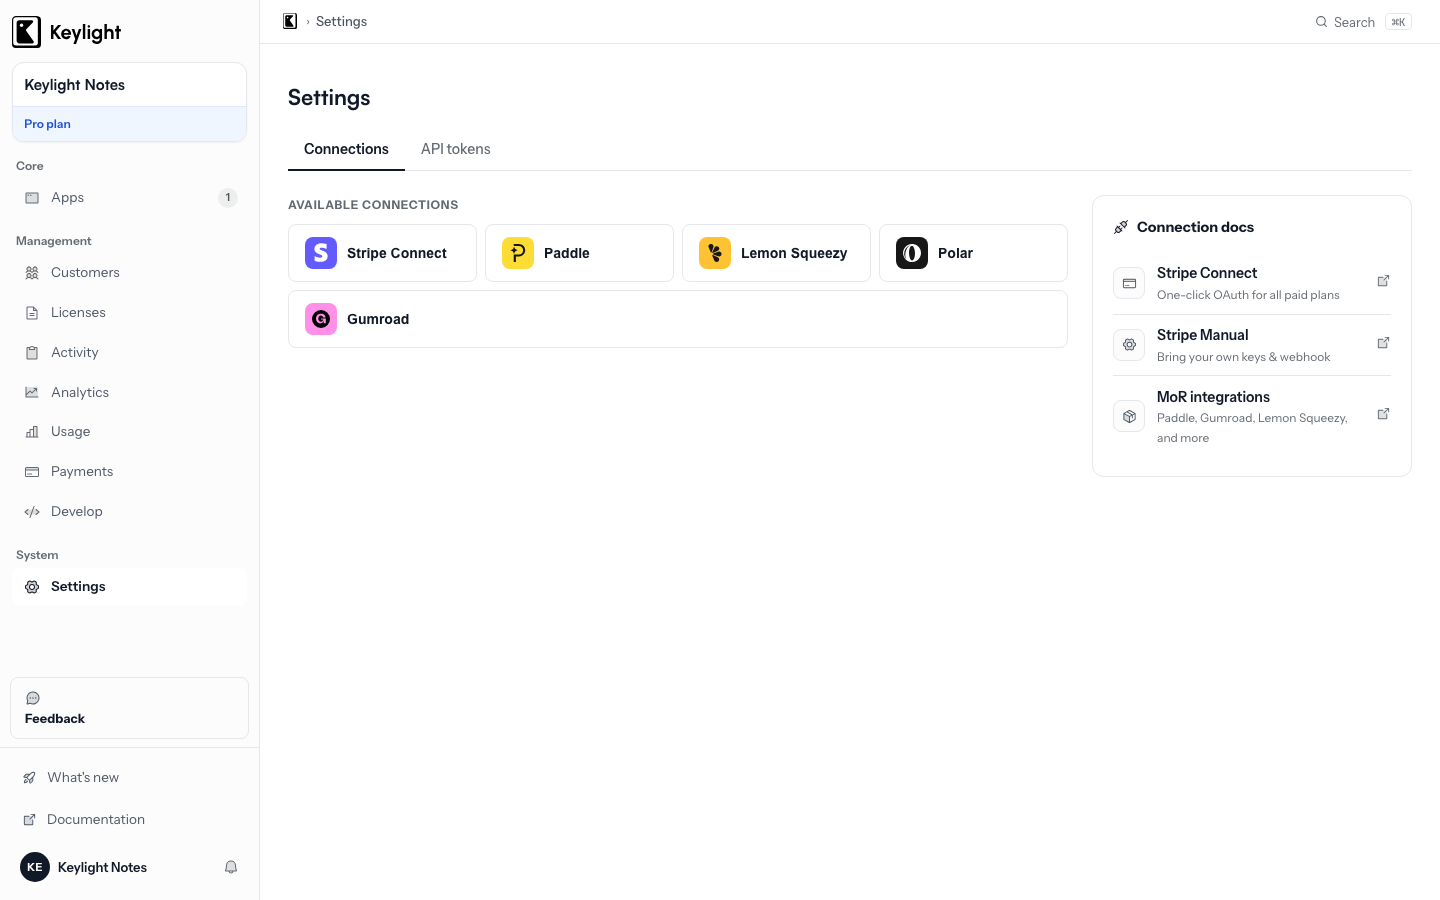Click the Analytics chart icon

pos(32,393)
